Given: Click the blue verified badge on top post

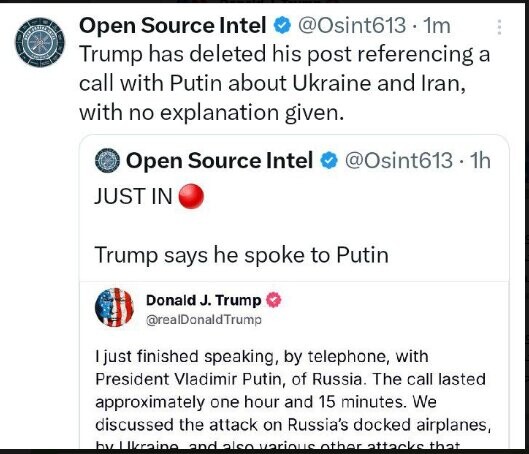Looking at the screenshot, I should (282, 26).
